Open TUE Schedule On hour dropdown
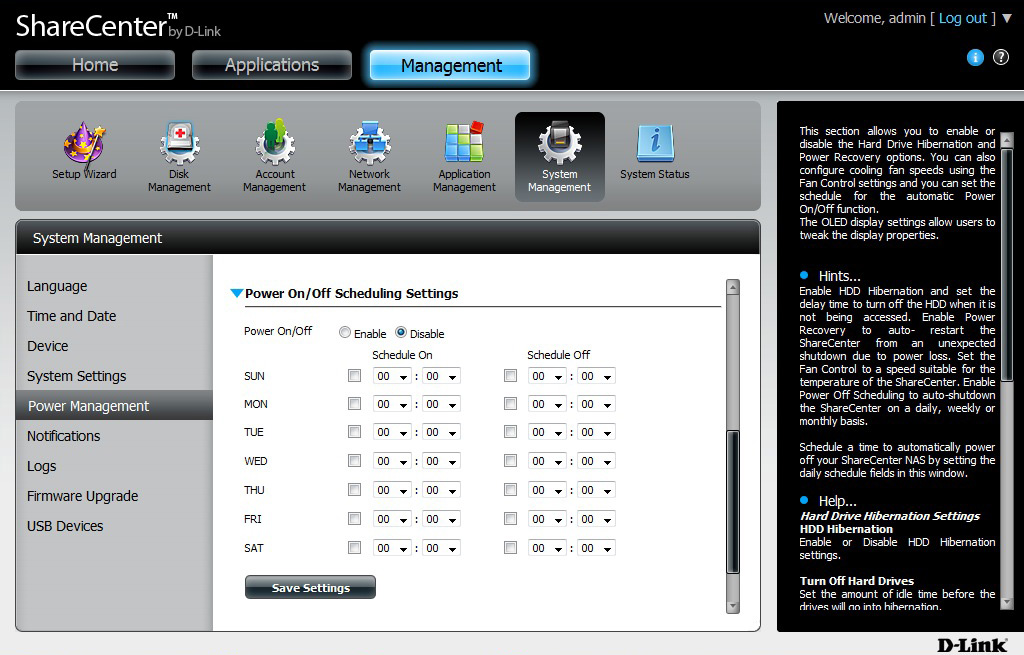The width and height of the screenshot is (1024, 655). pos(392,432)
